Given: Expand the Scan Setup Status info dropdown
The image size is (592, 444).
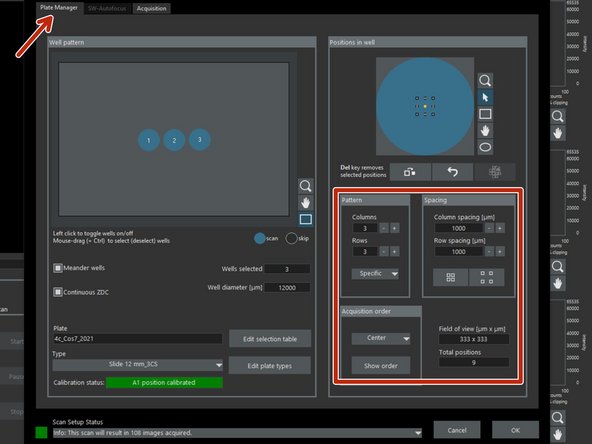Looking at the screenshot, I should [x=418, y=433].
